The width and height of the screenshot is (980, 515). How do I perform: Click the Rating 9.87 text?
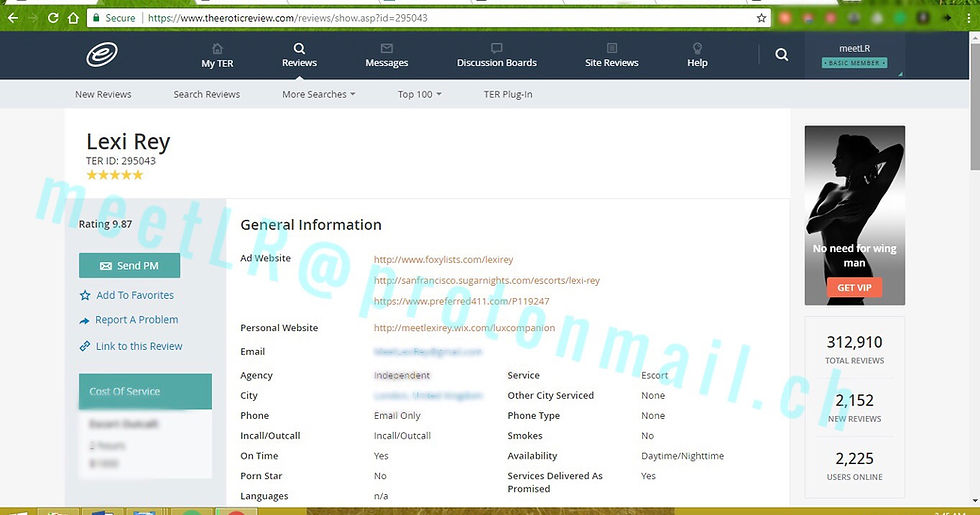(105, 224)
